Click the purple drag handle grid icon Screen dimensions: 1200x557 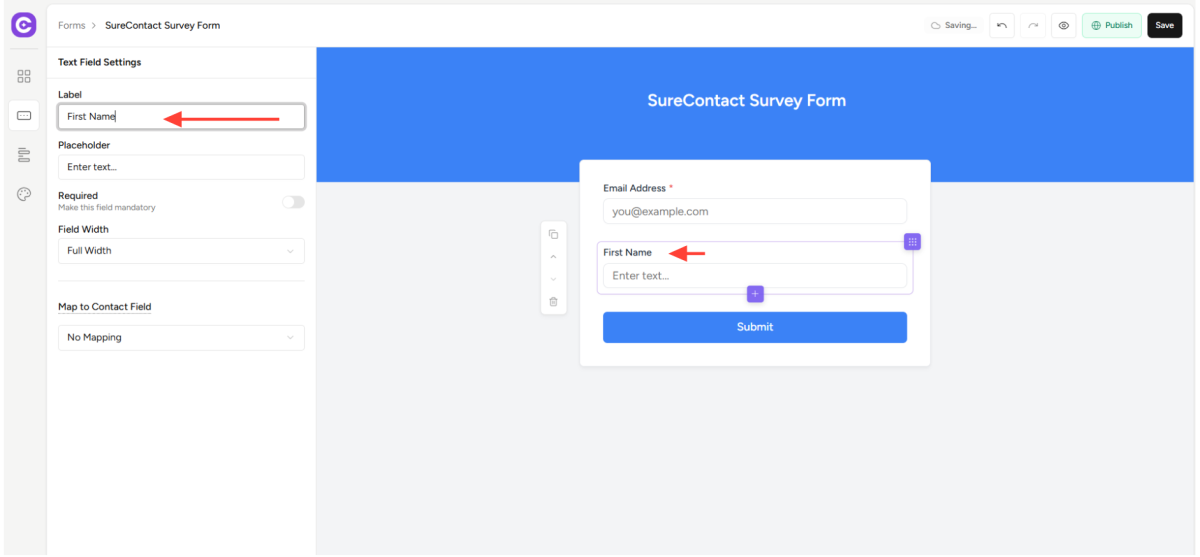tap(912, 242)
